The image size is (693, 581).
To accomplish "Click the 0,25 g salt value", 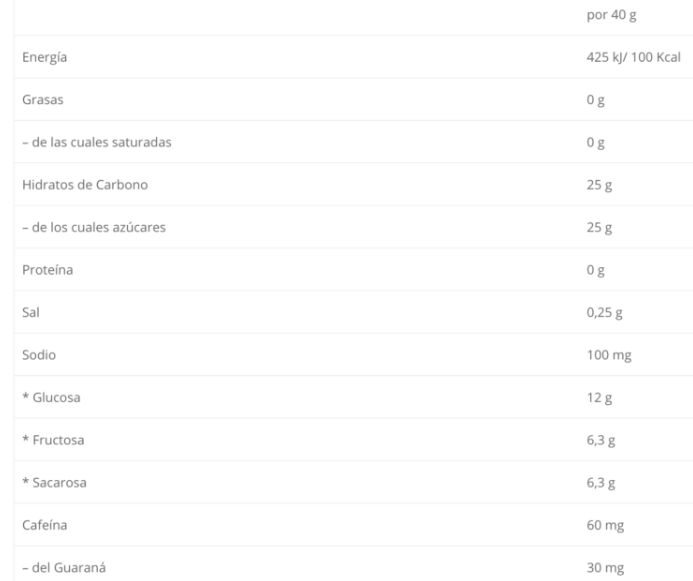I will click(x=604, y=313).
